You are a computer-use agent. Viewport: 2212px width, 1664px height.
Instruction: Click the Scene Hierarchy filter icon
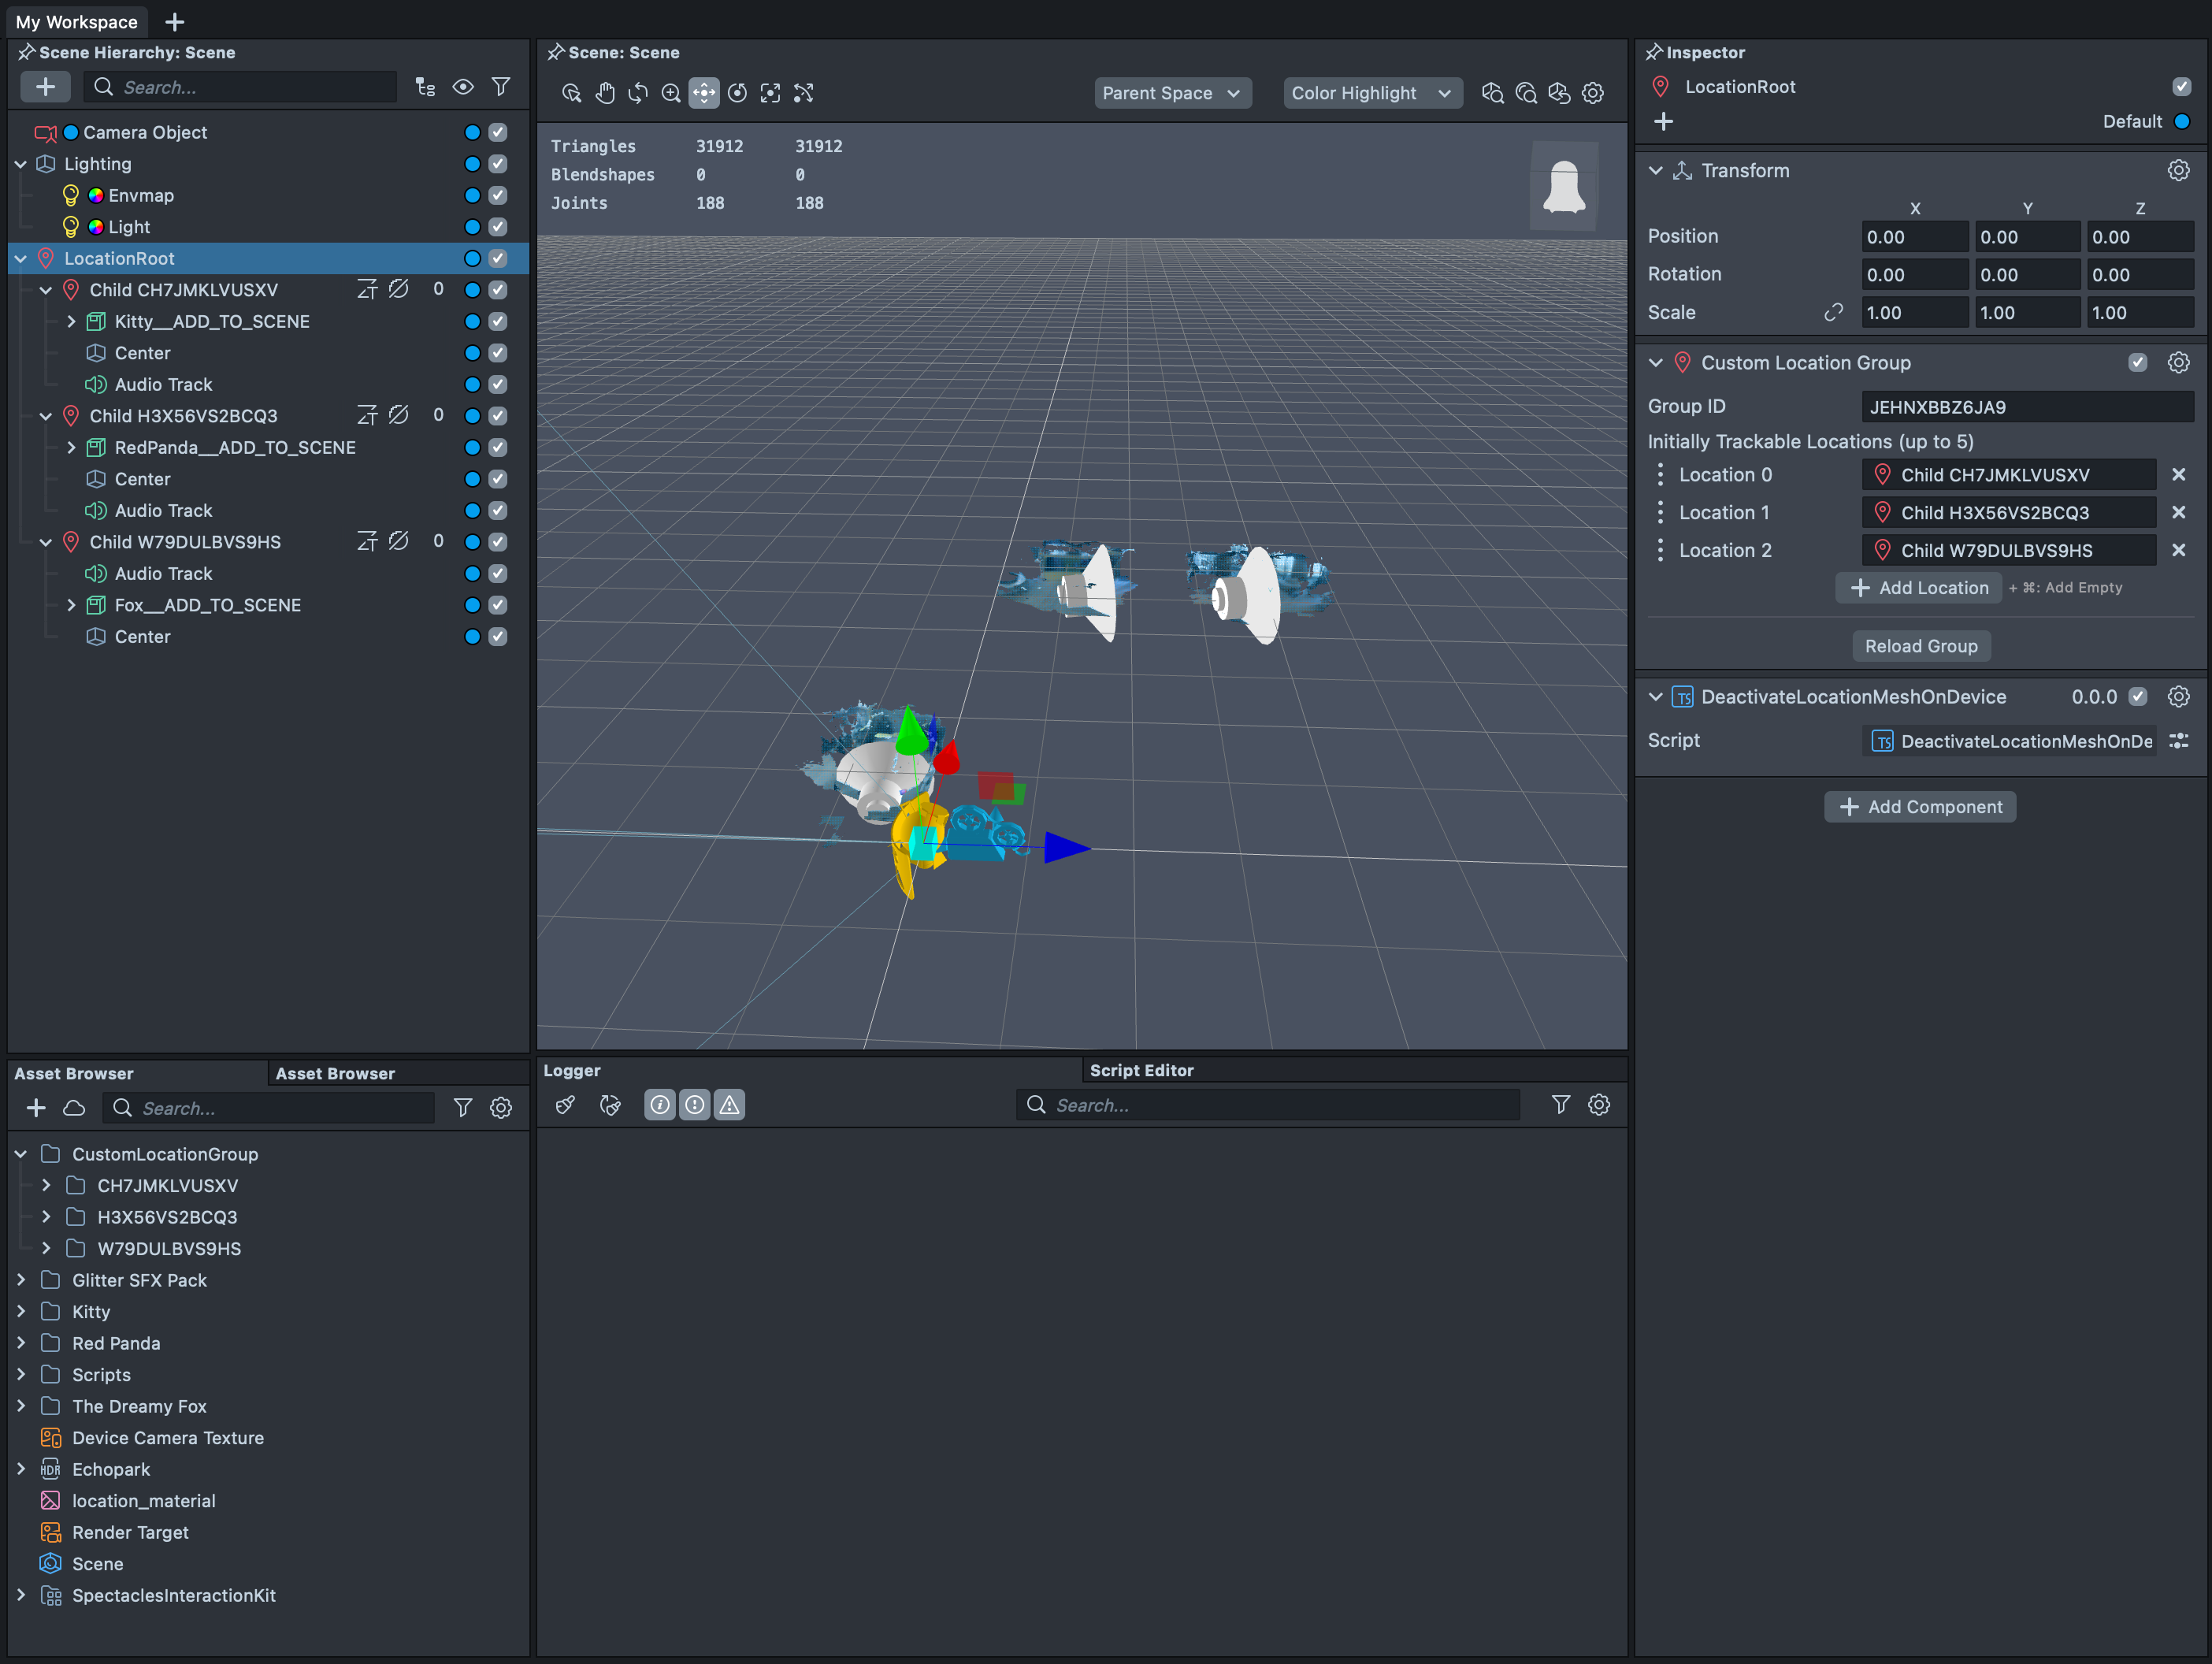tap(501, 87)
